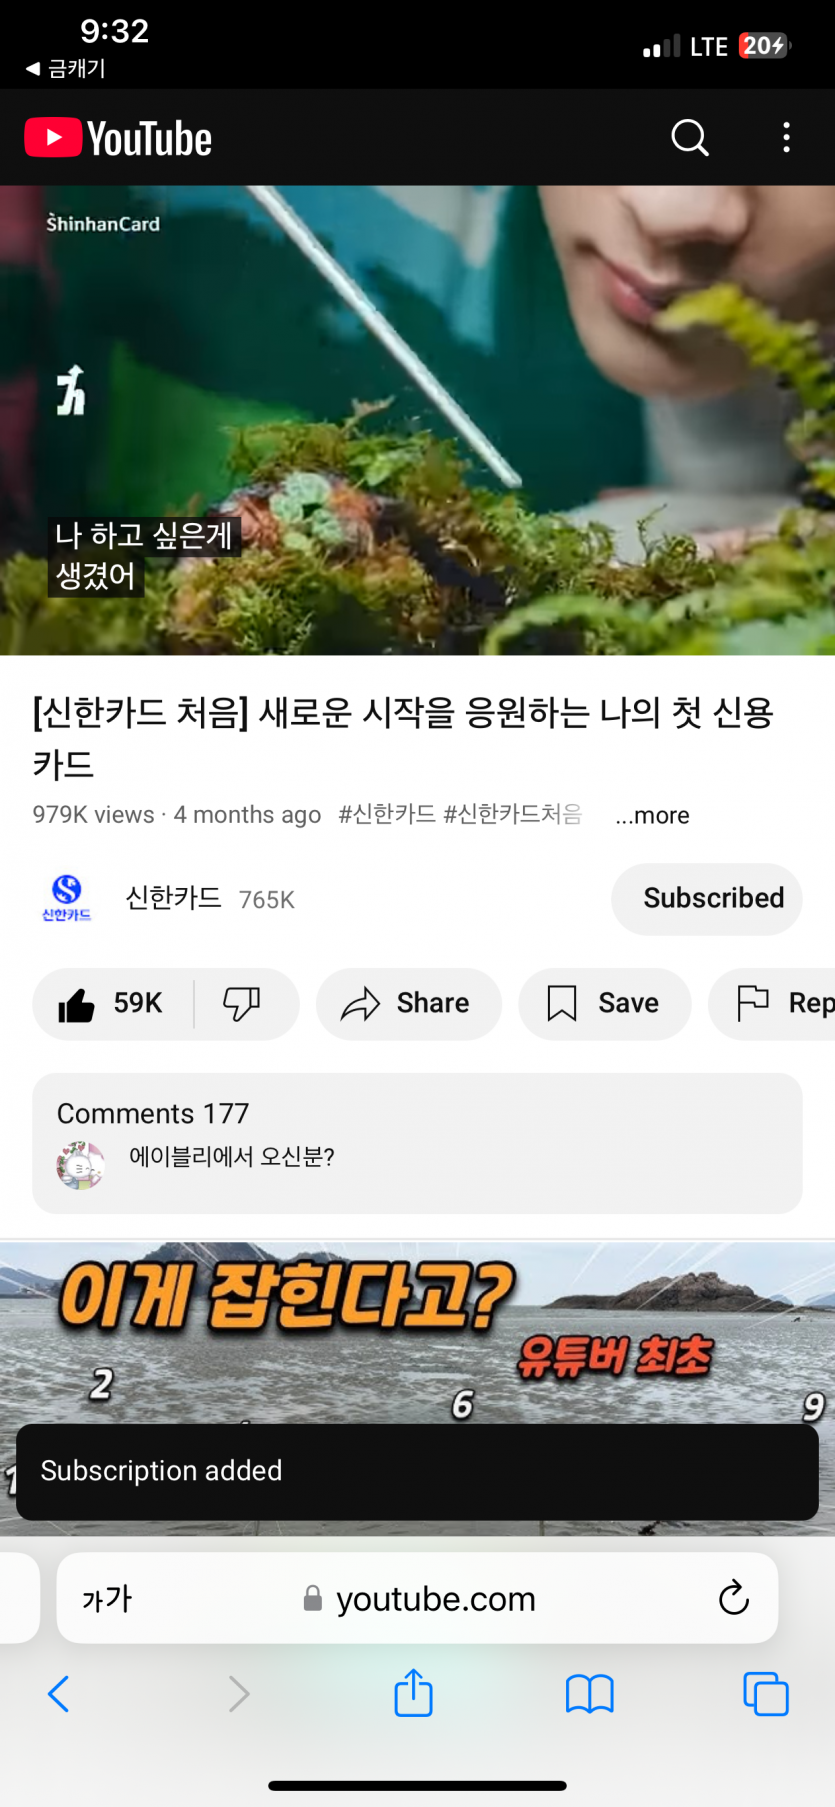Like the video with thumbs up
Image resolution: width=835 pixels, height=1807 pixels.
[x=112, y=1003]
